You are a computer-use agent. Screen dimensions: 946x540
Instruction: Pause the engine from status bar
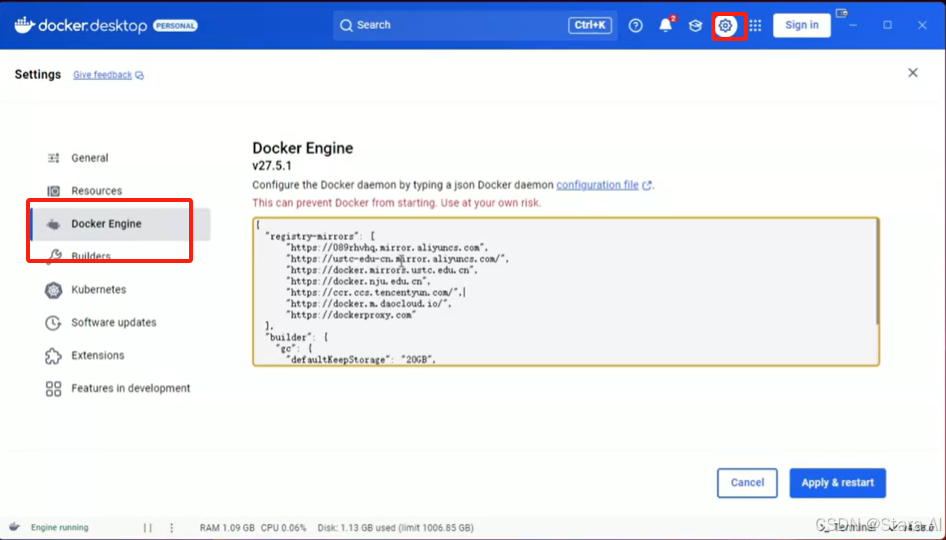click(x=147, y=527)
